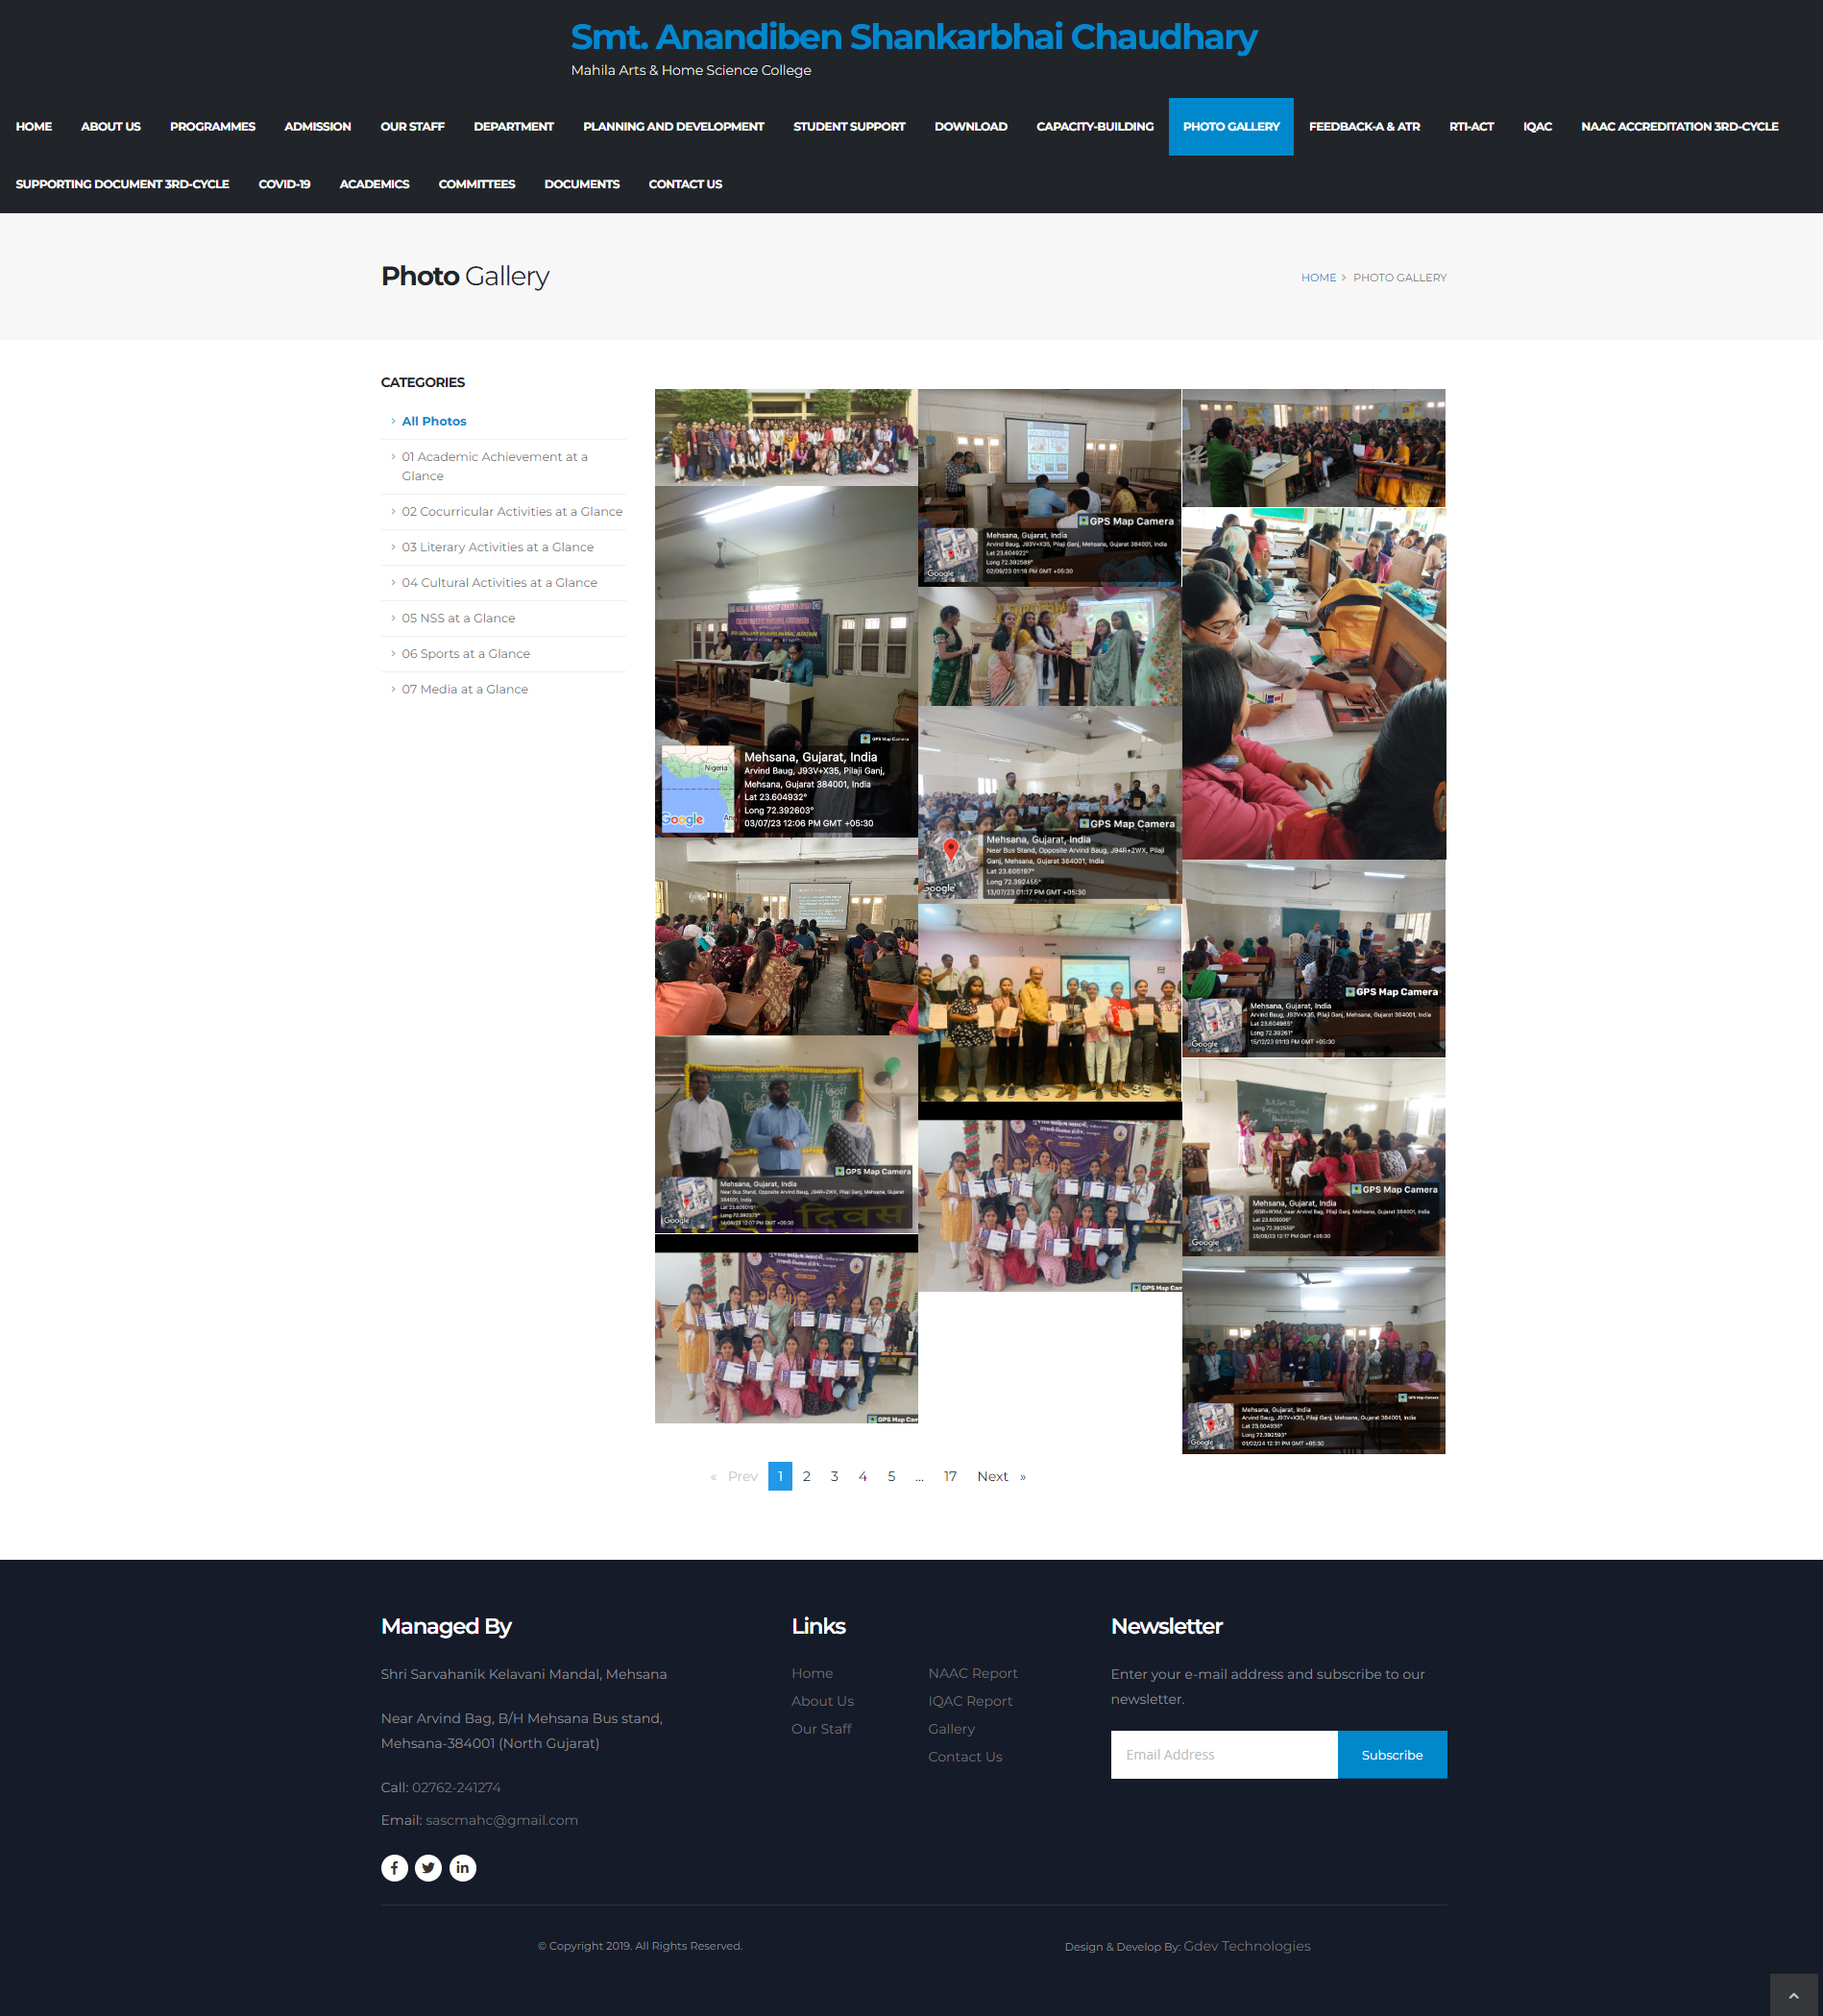Open the Facebook icon in the footer
The height and width of the screenshot is (2016, 1823).
coord(394,1867)
